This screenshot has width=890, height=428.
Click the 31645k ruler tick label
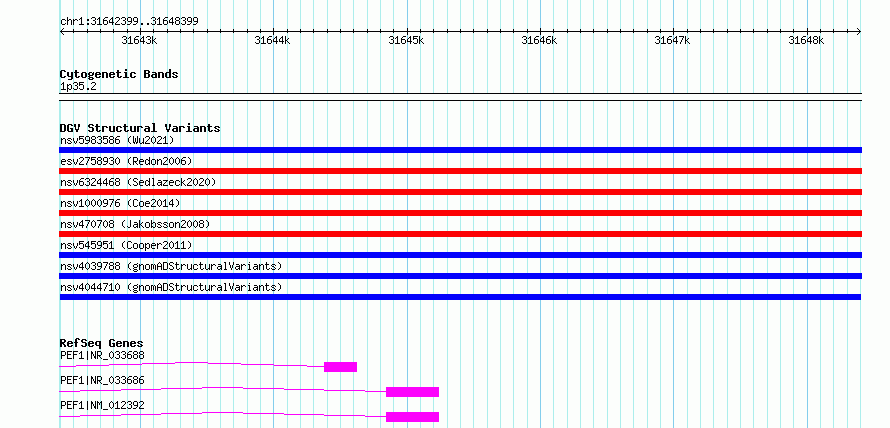tap(406, 40)
